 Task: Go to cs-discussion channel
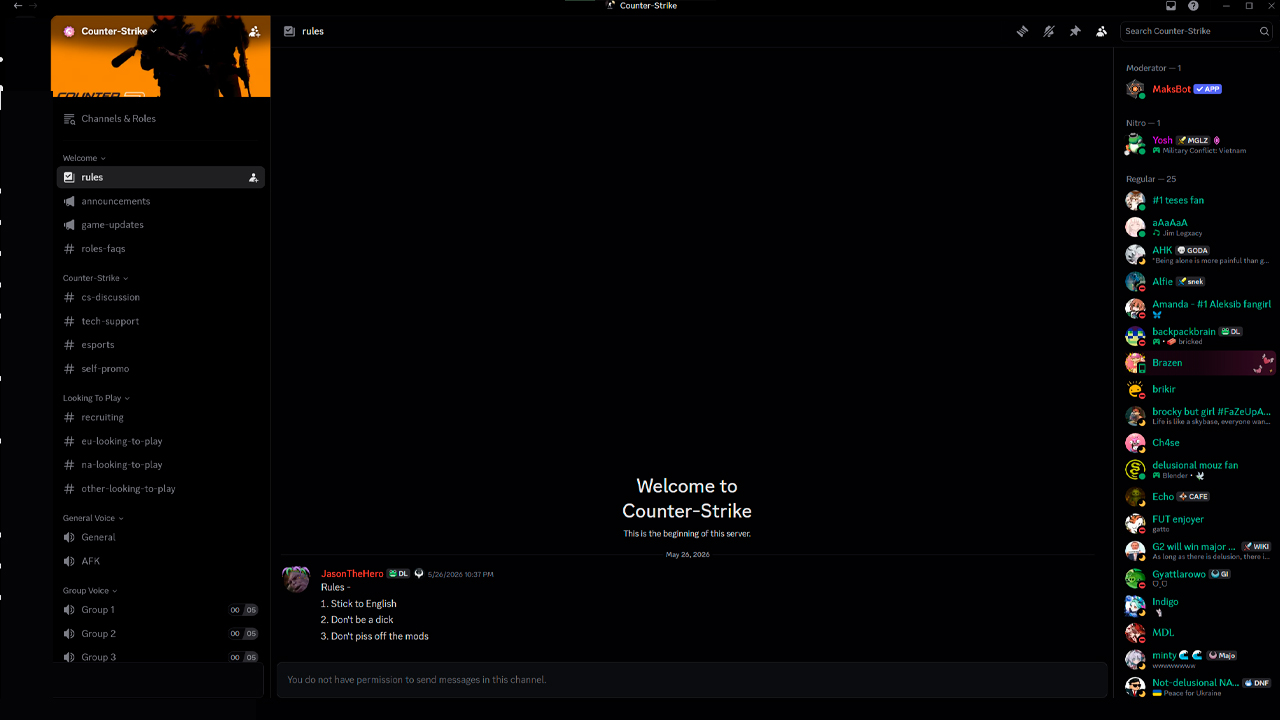click(x=161, y=297)
